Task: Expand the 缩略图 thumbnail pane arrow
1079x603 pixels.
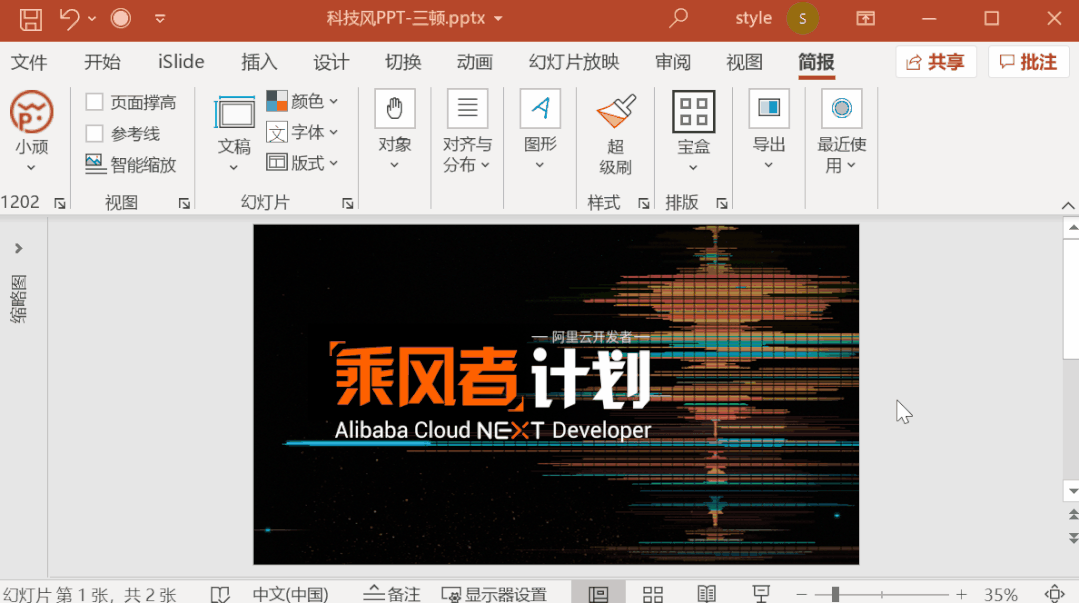Action: pos(19,248)
